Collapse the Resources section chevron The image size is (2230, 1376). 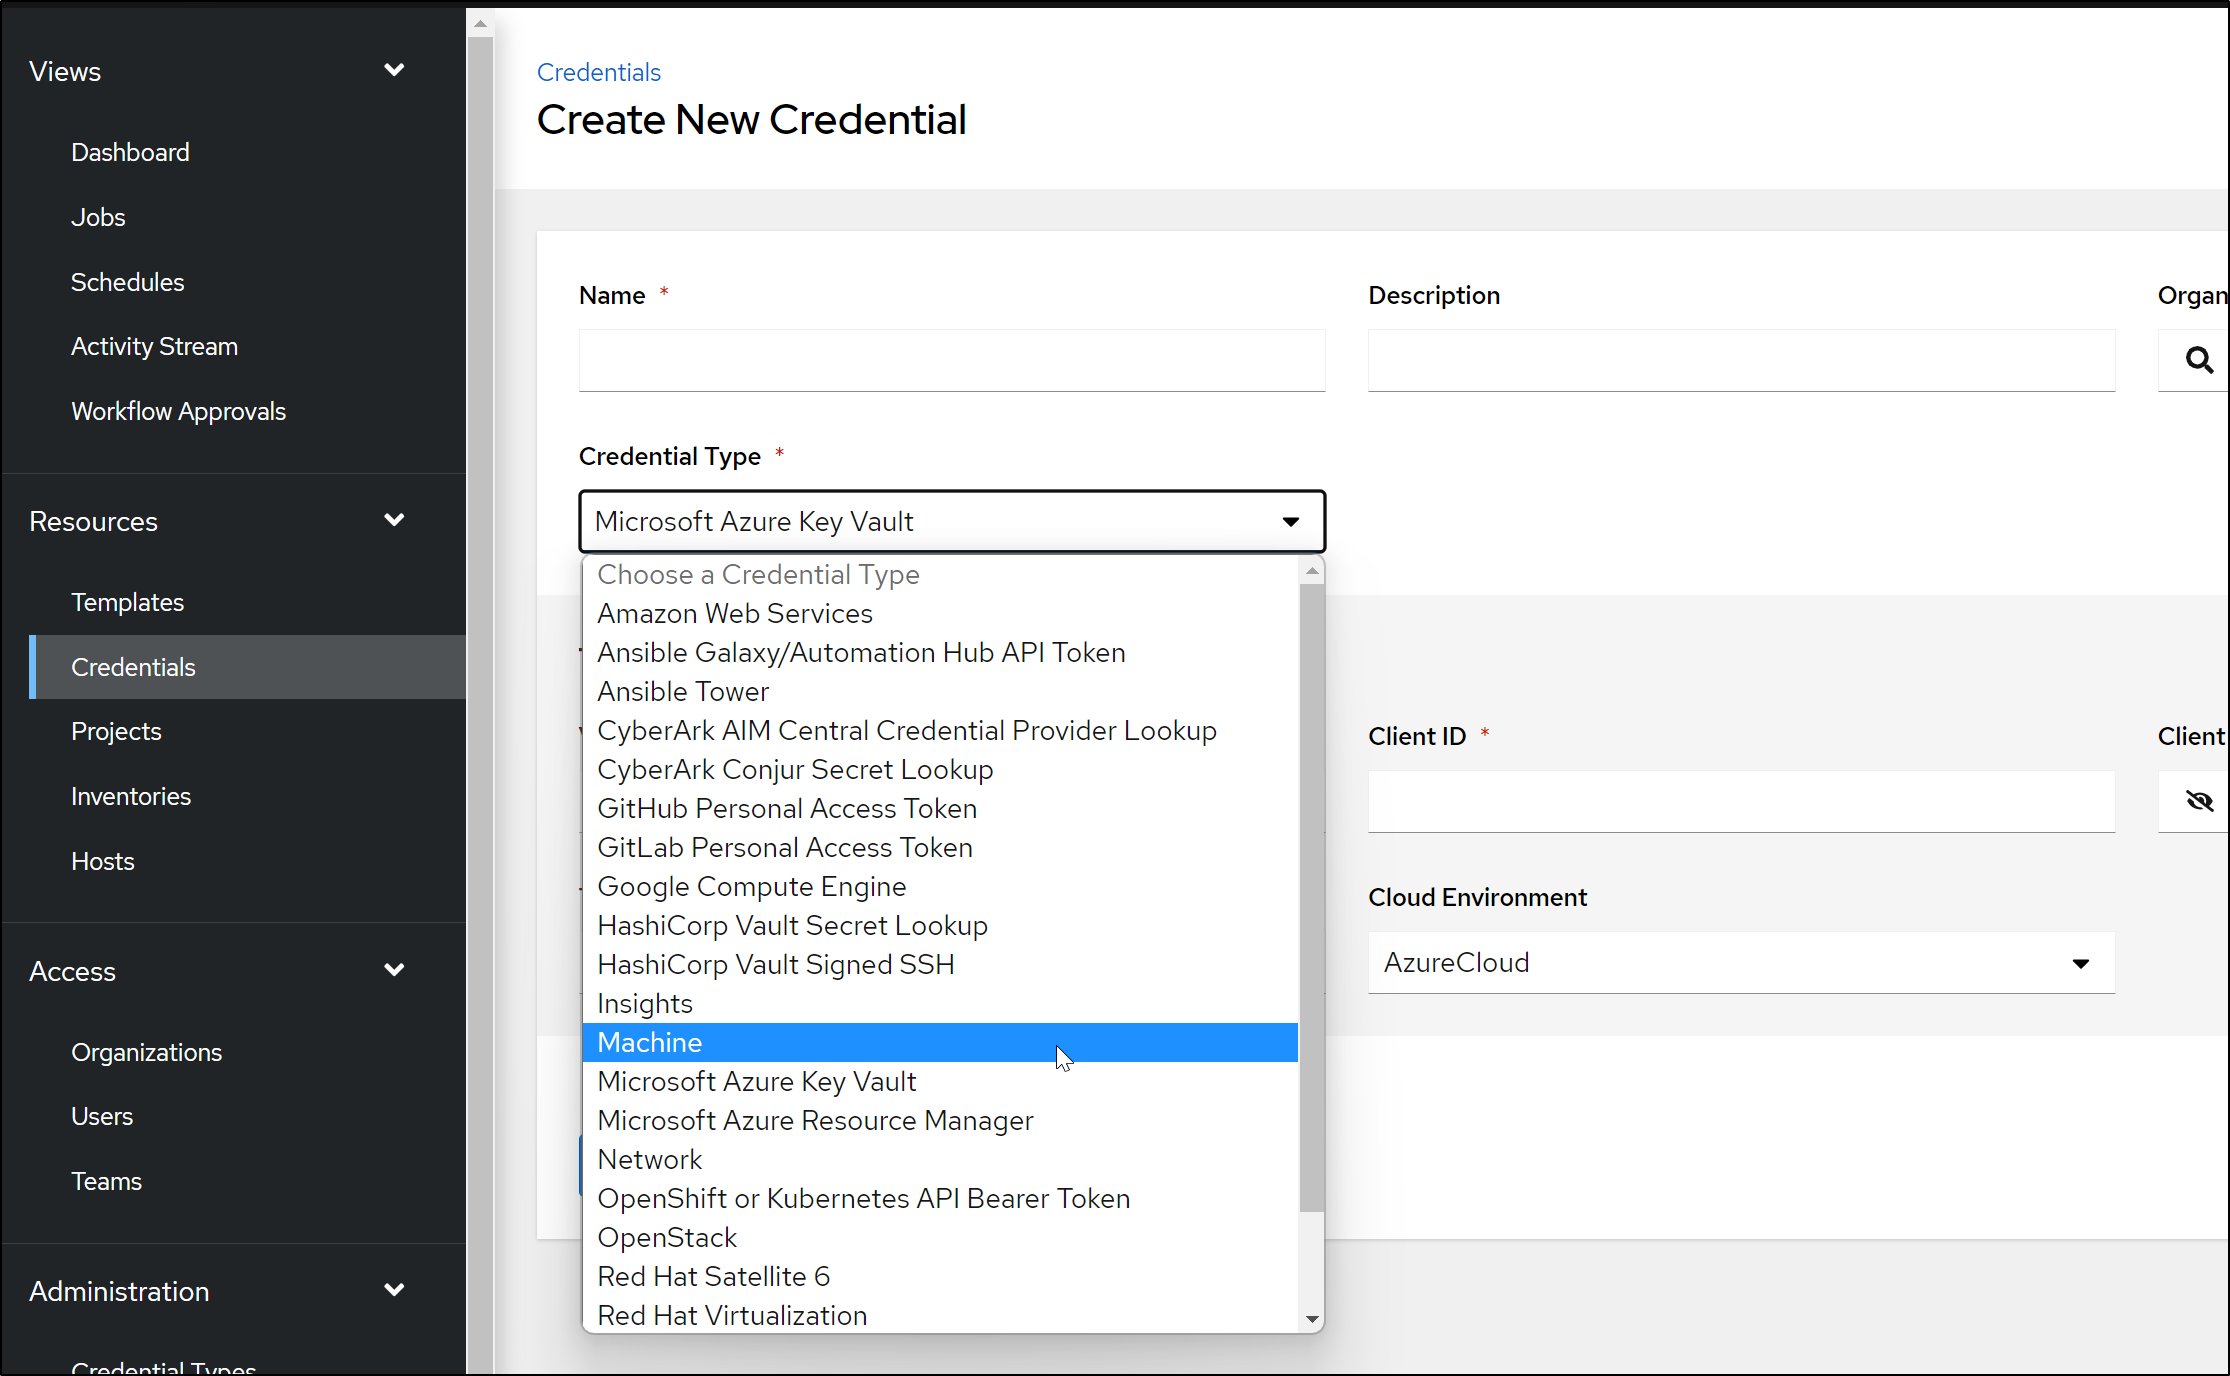[394, 520]
